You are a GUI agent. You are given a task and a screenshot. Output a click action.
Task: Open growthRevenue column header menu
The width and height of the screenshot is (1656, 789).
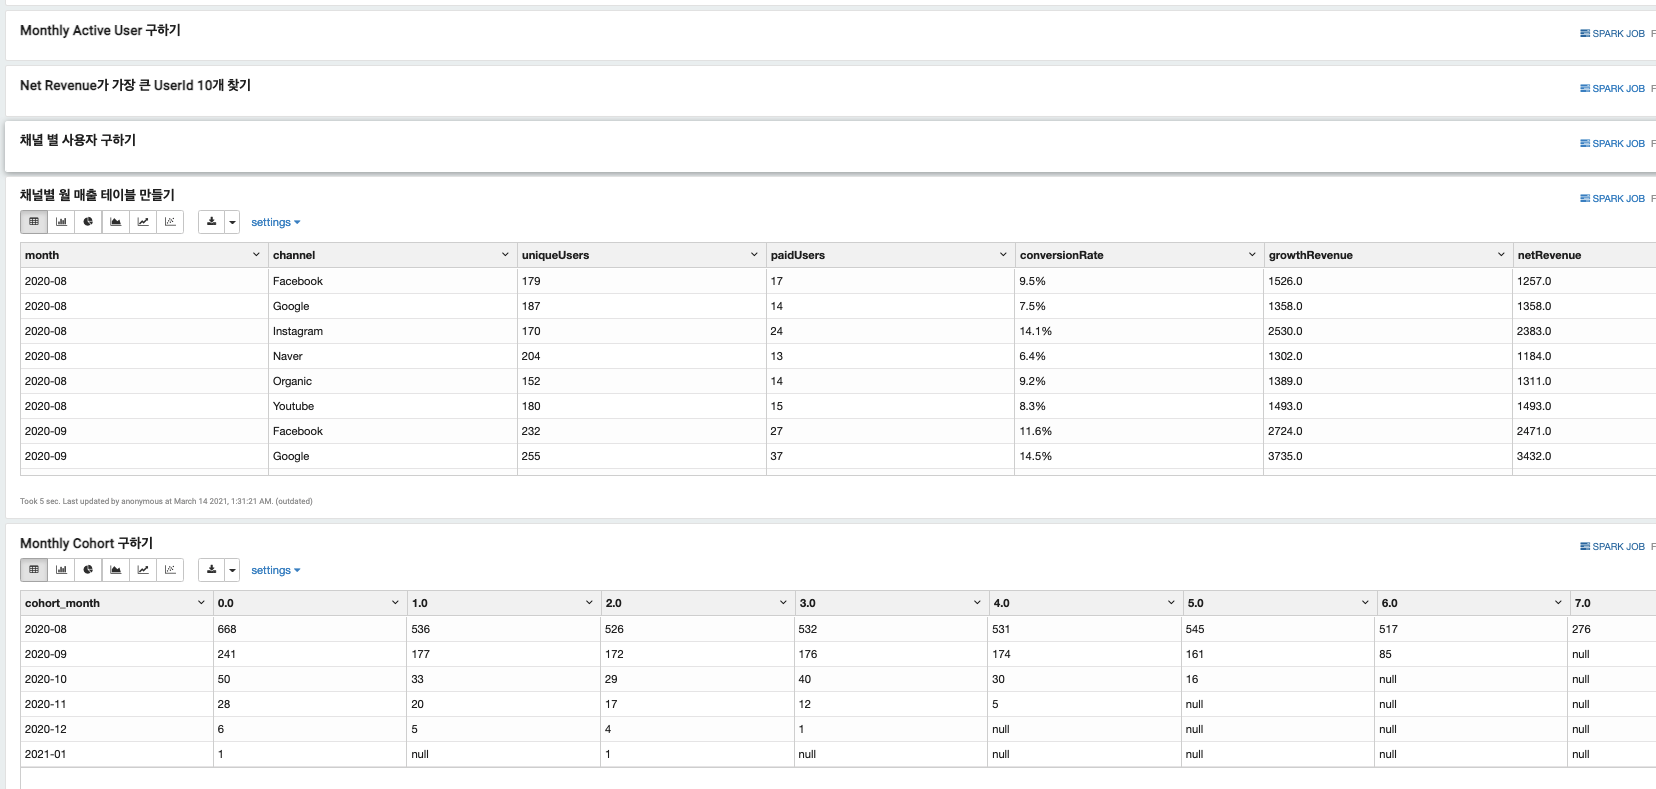point(1501,255)
